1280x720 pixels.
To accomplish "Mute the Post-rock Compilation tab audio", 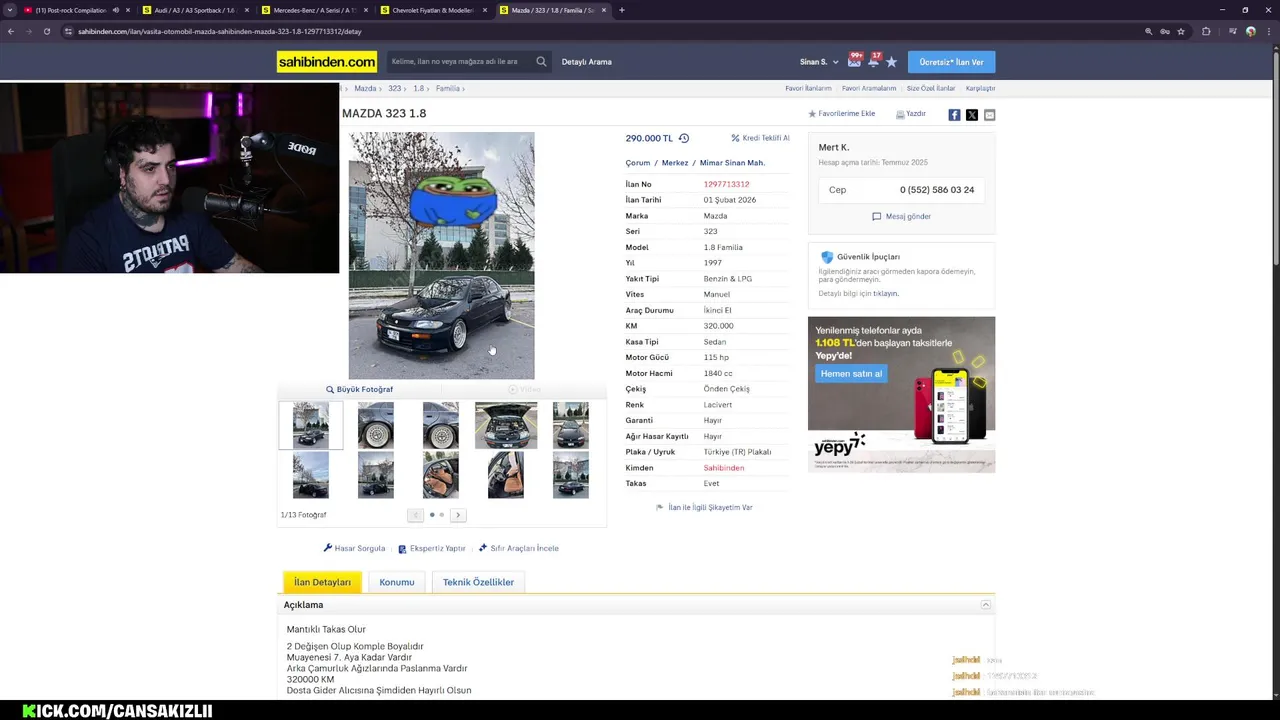I will click(115, 10).
